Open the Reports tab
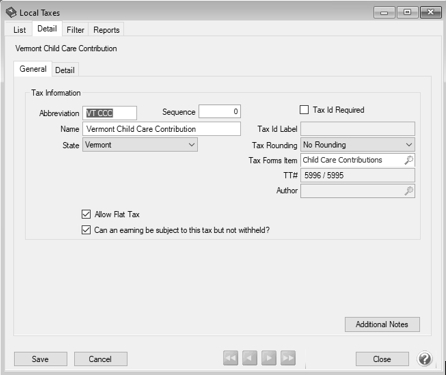This screenshot has height=375, width=446. coord(106,30)
